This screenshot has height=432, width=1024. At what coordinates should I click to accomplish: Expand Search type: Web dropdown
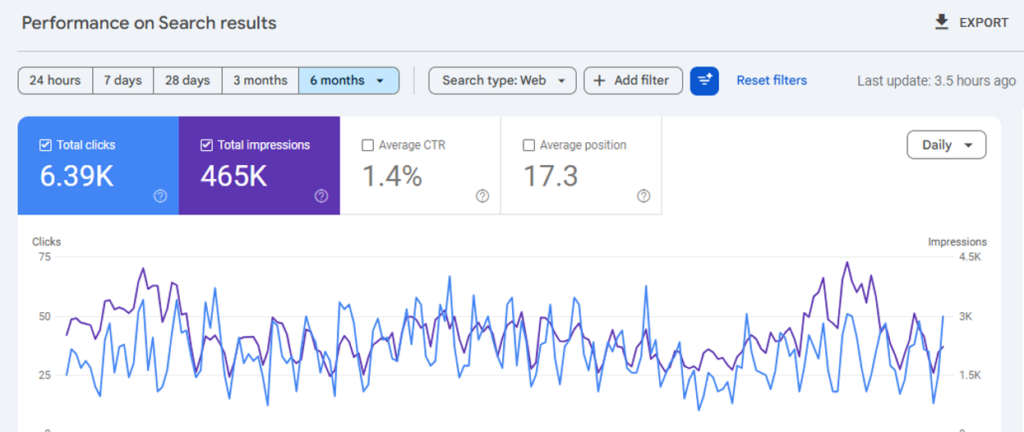502,81
